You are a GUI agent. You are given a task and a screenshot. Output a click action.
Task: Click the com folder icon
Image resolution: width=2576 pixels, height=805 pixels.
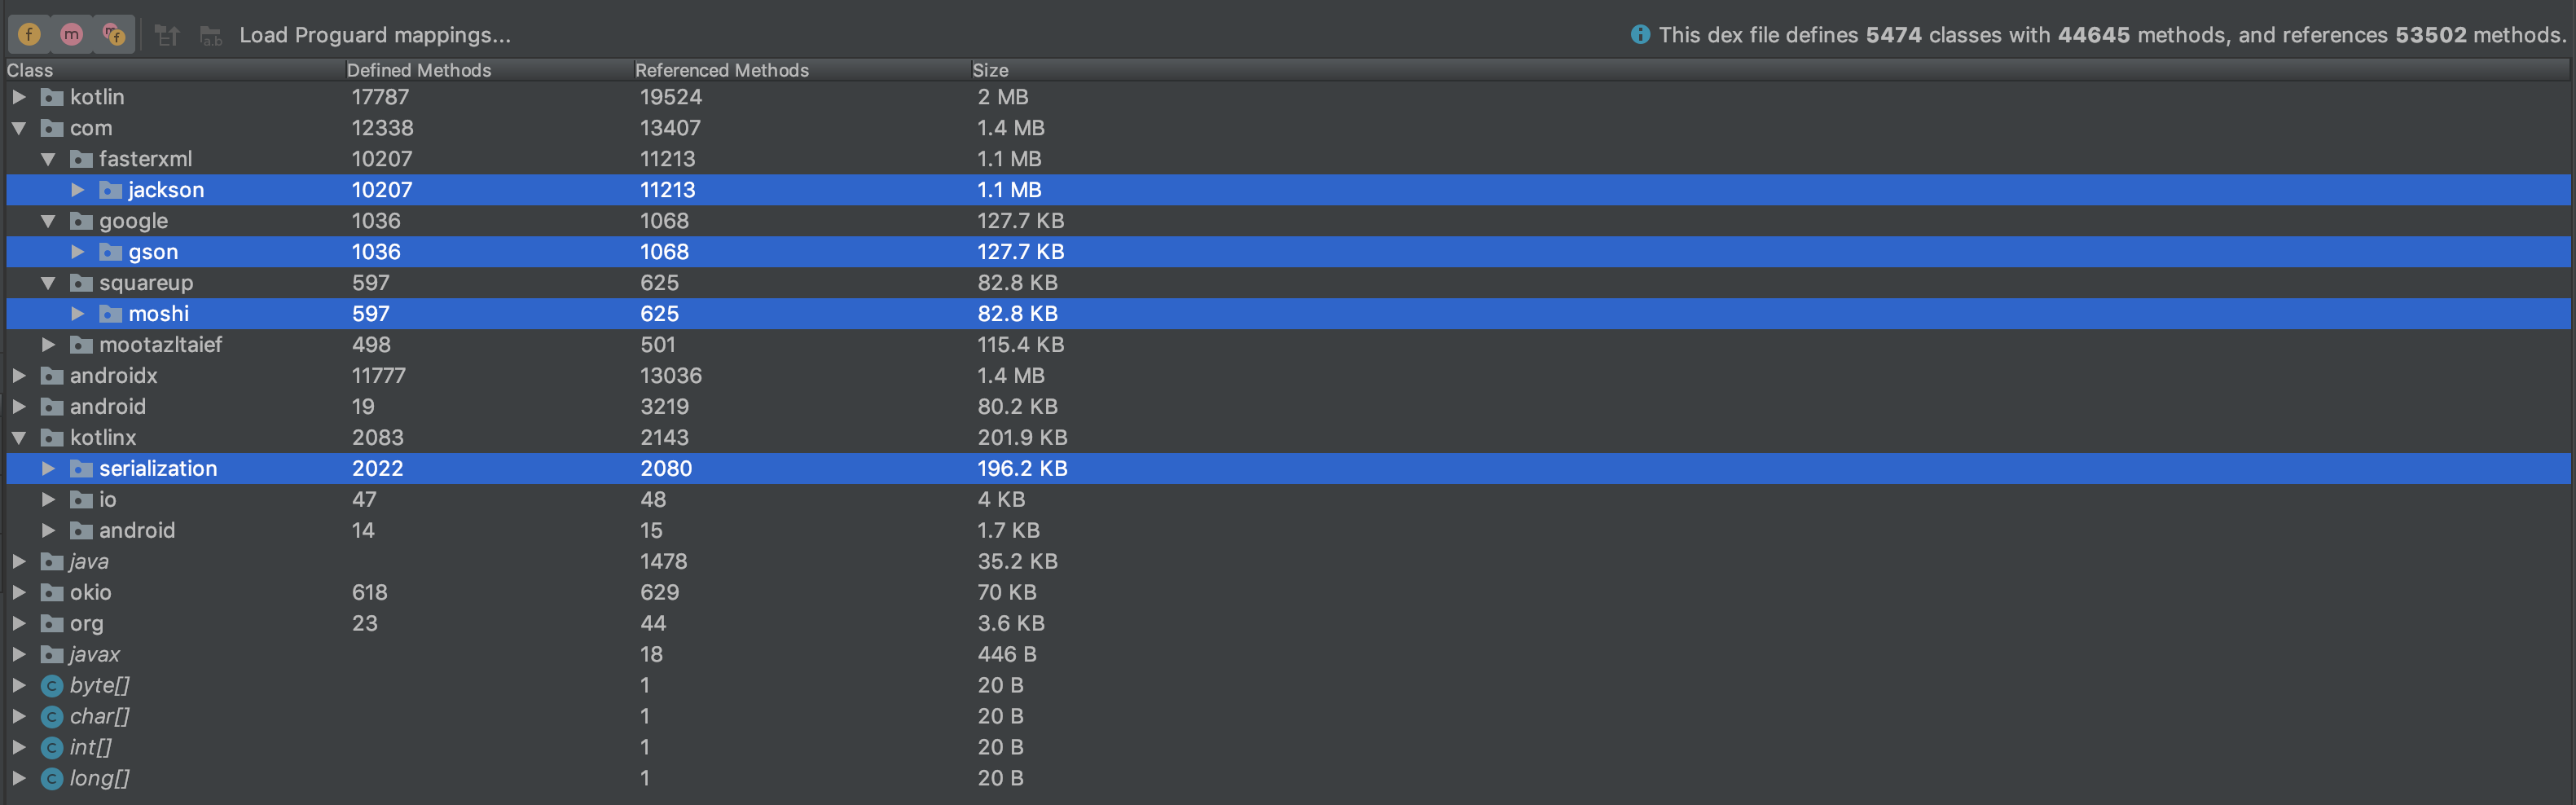(x=52, y=128)
